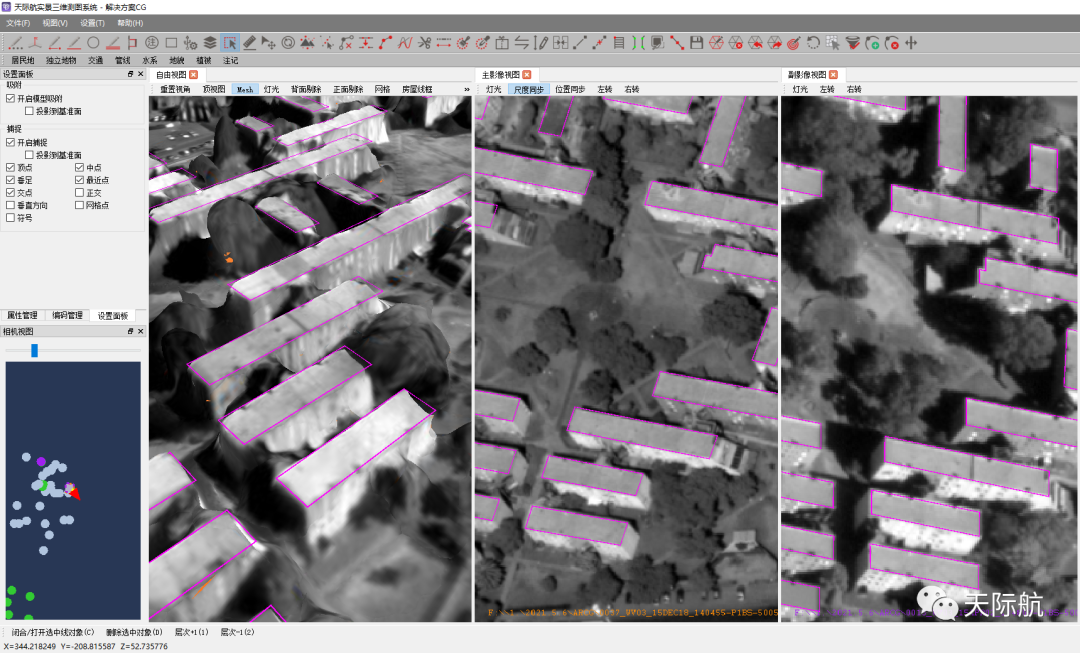The image size is (1080, 653).
Task: Enable the 正交 snap checkbox
Action: point(80,193)
